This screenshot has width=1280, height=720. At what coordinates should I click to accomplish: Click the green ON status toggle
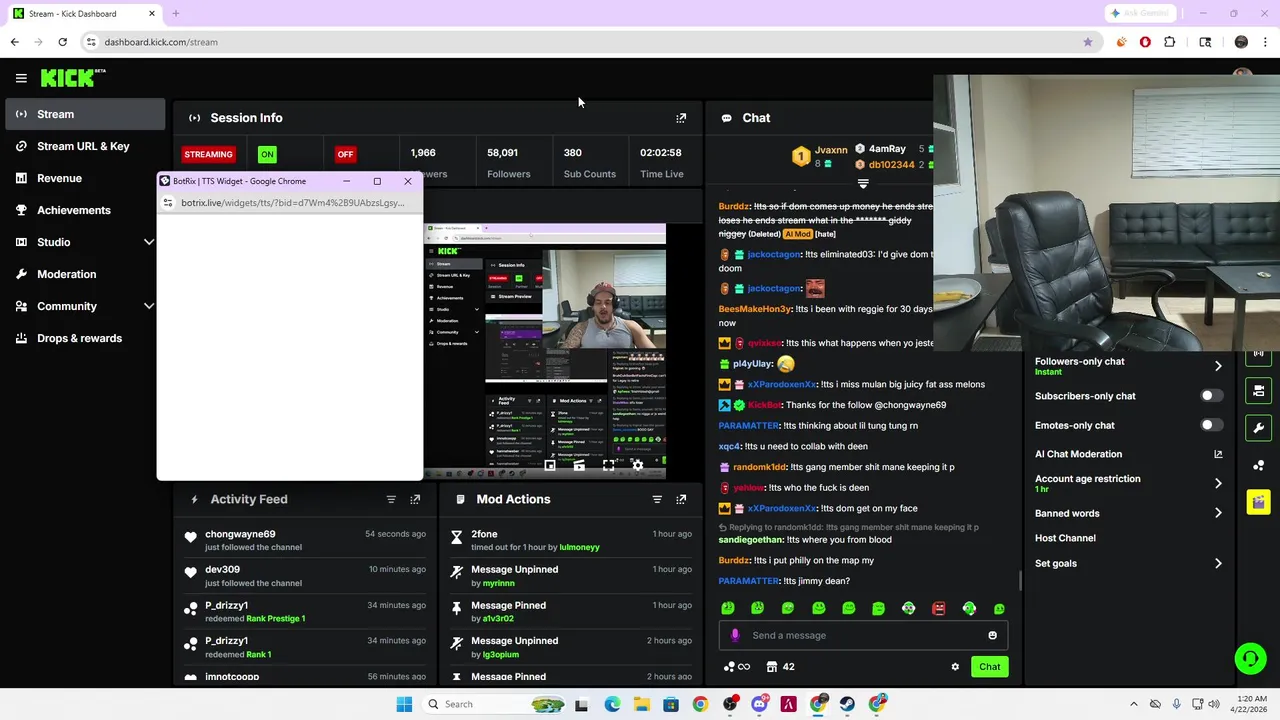click(x=267, y=154)
